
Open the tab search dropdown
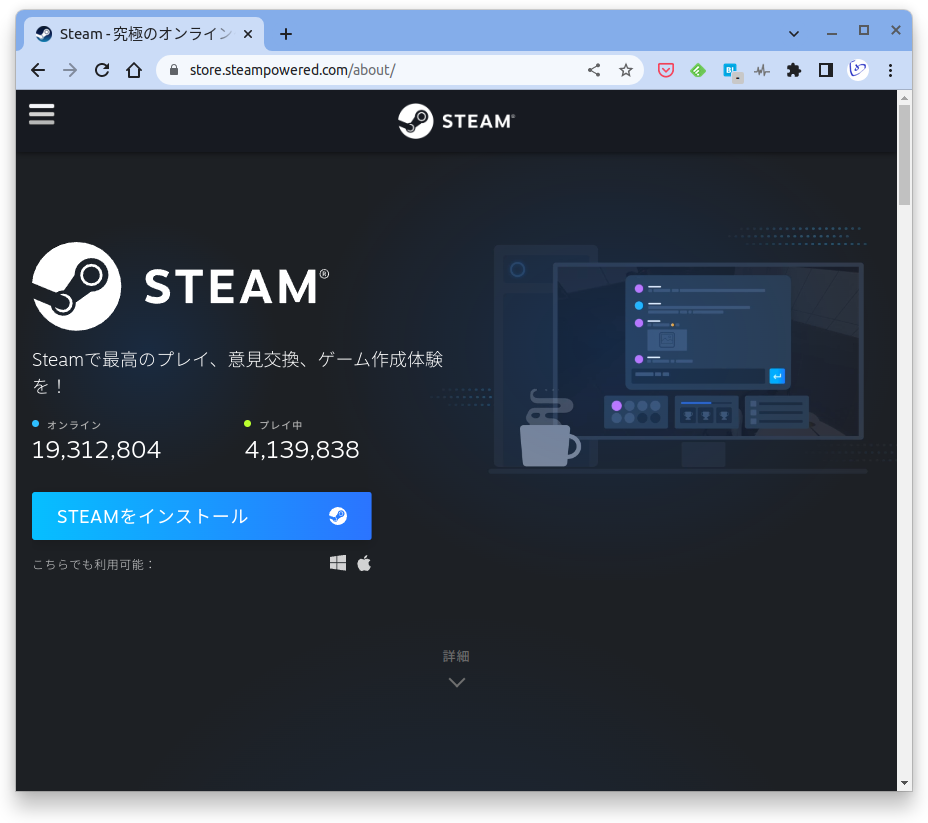pos(794,34)
